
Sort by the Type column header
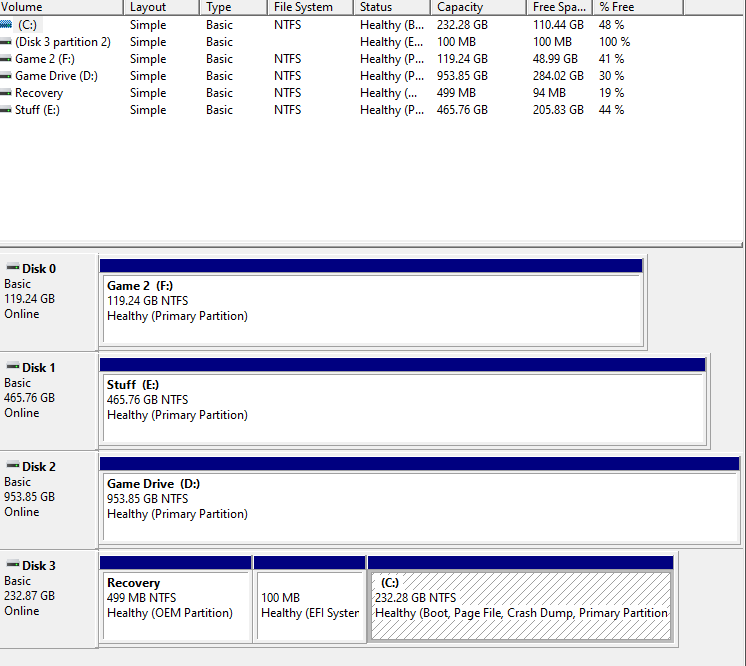(233, 7)
